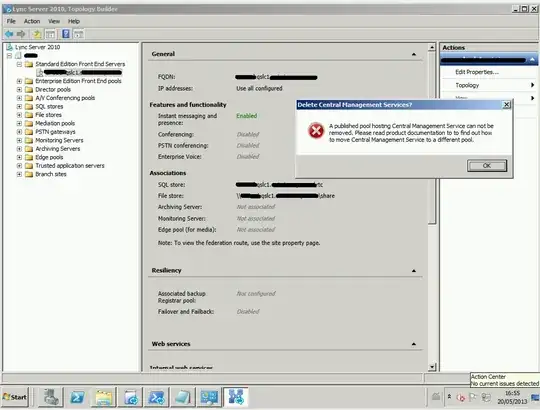Click the Use all configured value
The width and height of the screenshot is (540, 410).
pos(259,88)
